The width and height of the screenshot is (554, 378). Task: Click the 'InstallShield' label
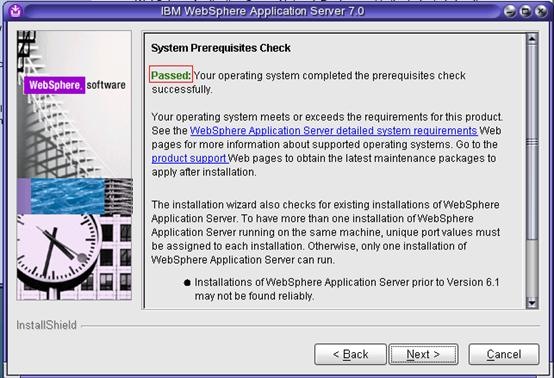tap(46, 325)
